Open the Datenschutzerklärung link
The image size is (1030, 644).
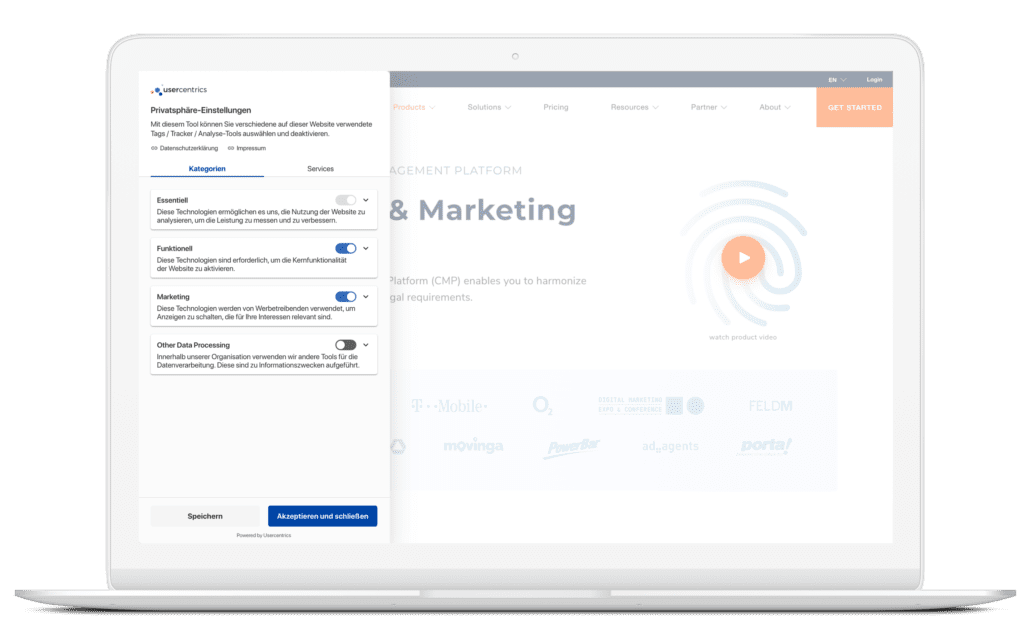185,149
